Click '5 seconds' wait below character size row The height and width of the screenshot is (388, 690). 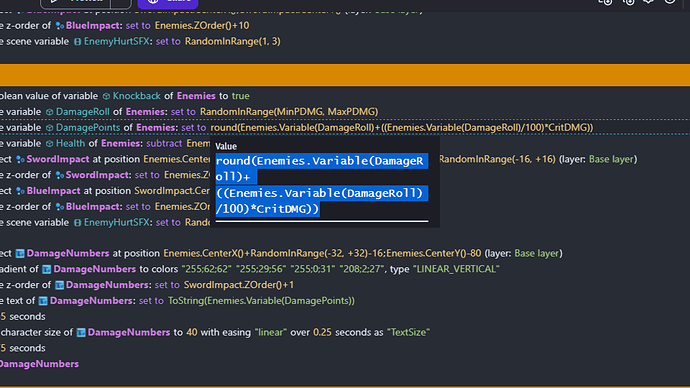[23, 348]
